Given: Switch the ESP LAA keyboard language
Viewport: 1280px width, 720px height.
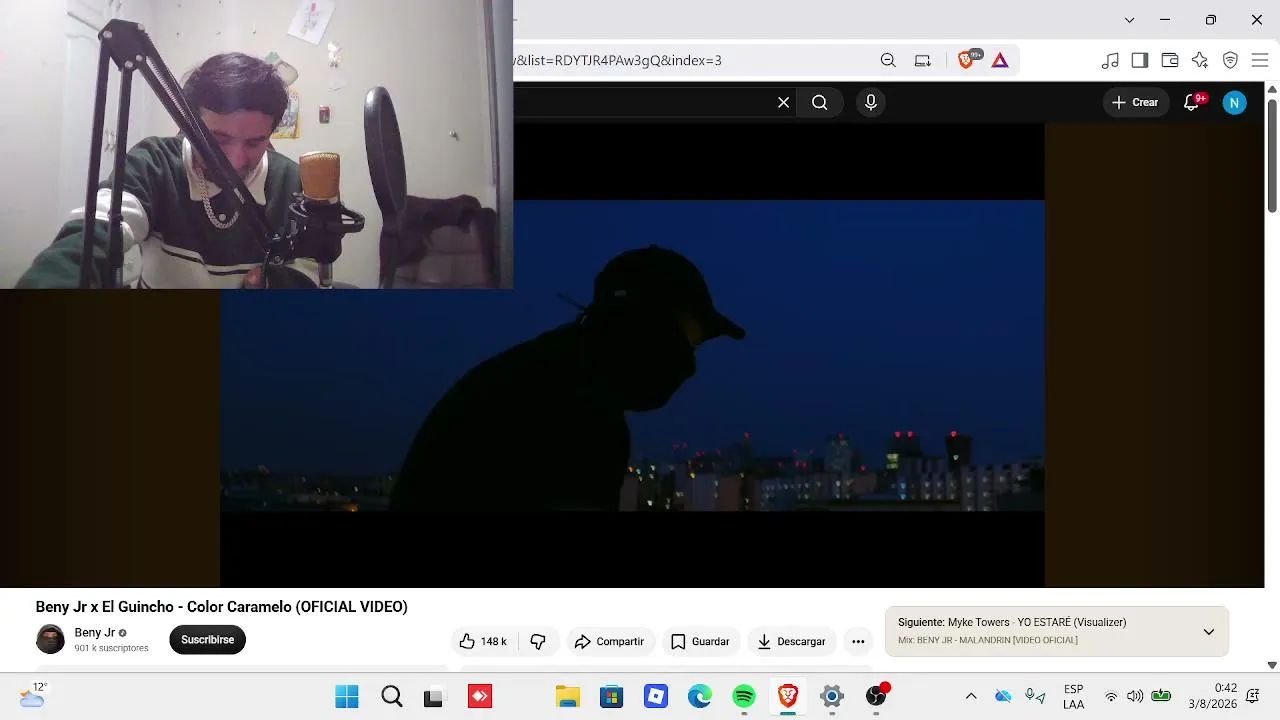Looking at the screenshot, I should (x=1073, y=696).
